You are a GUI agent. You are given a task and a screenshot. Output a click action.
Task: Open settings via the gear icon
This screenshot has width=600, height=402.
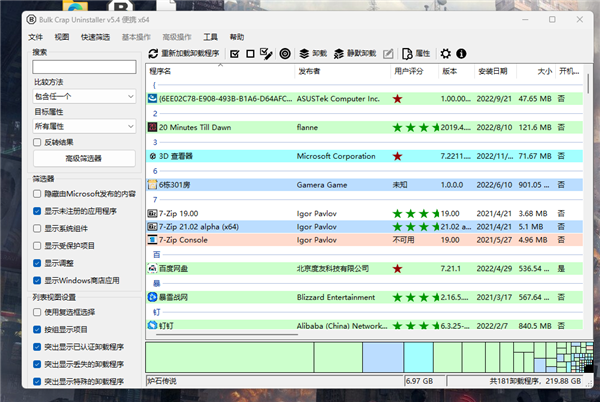pos(445,54)
